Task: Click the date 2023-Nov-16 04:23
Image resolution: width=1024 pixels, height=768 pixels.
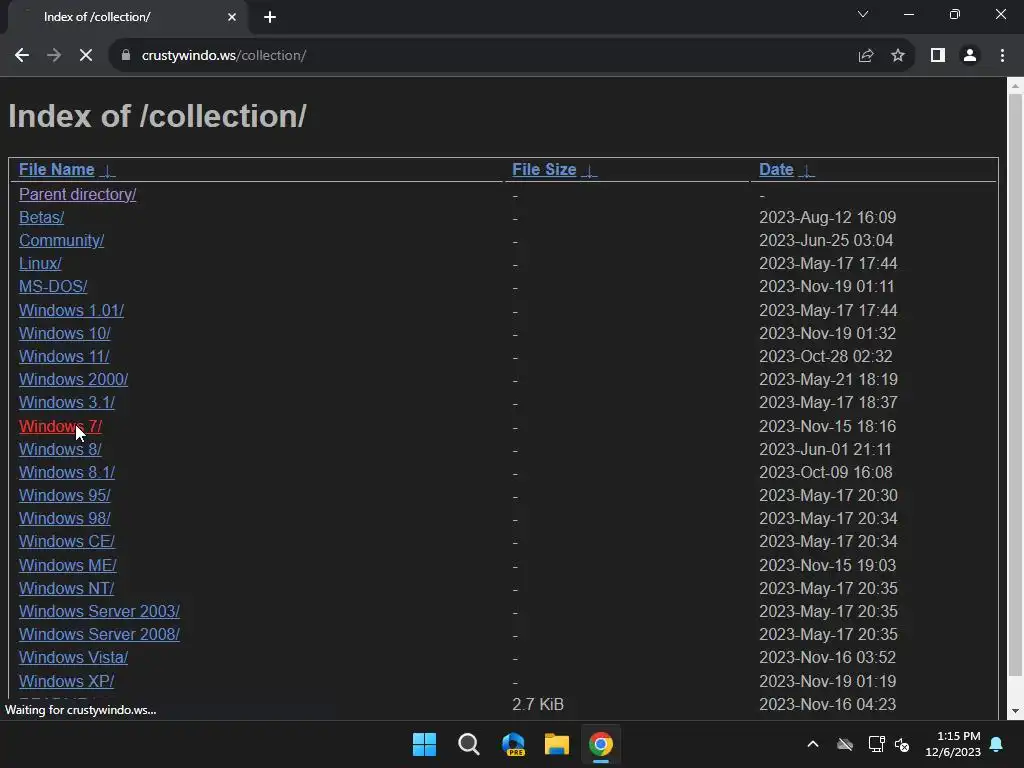Action: (x=827, y=705)
